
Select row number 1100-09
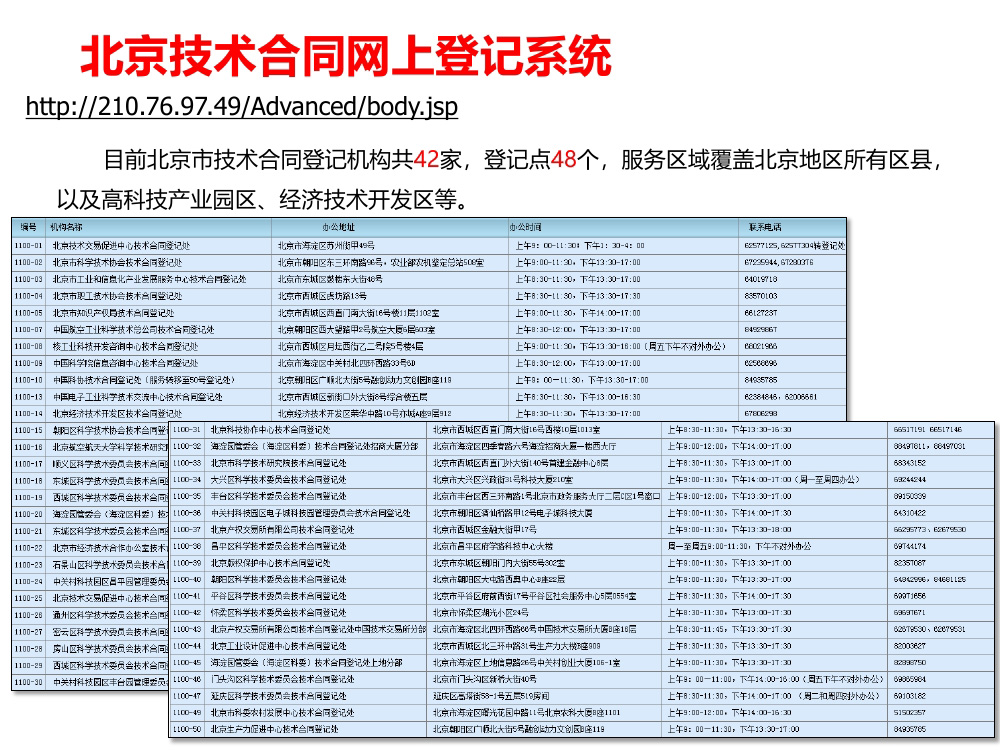click(28, 363)
